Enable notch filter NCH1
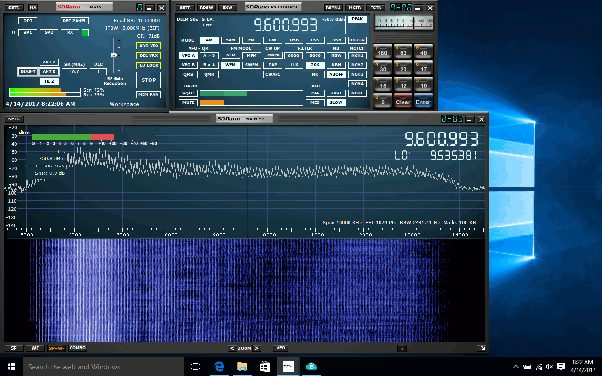This screenshot has height=376, width=602. [357, 55]
